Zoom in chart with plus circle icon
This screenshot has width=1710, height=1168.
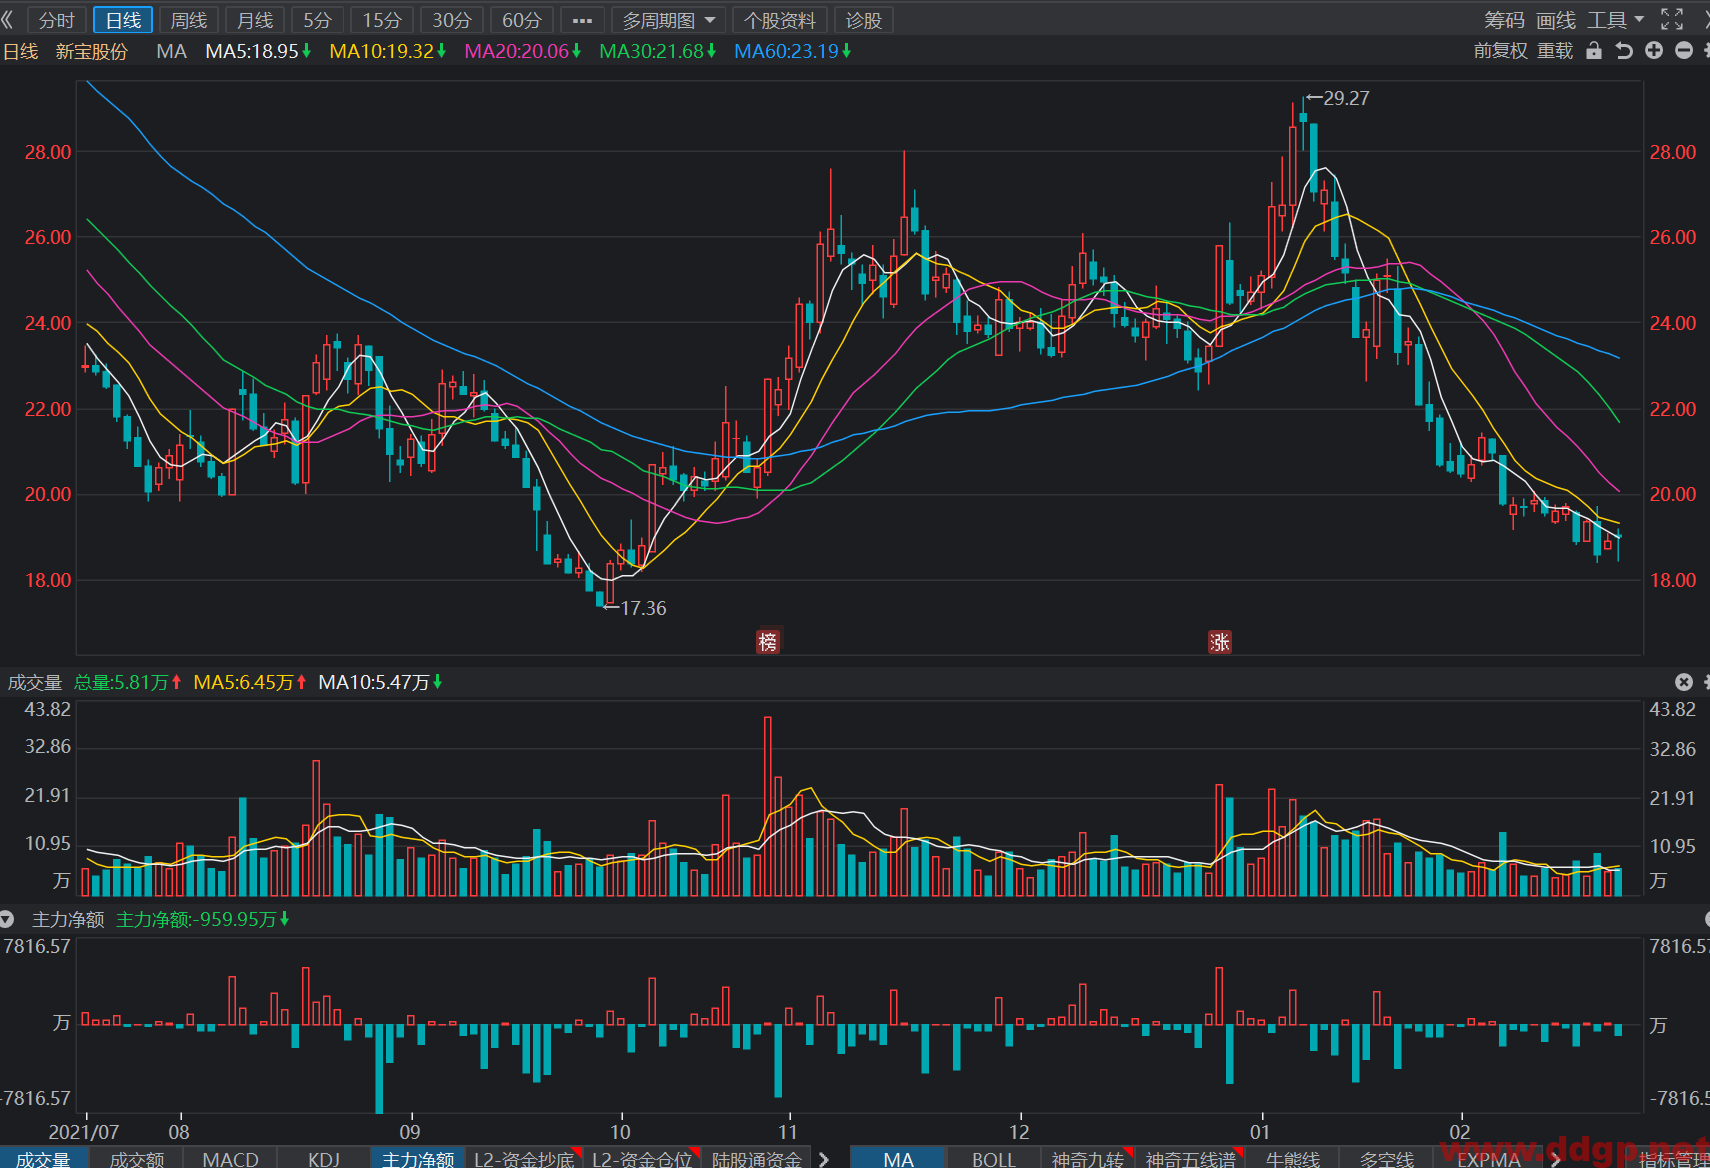(x=1654, y=51)
